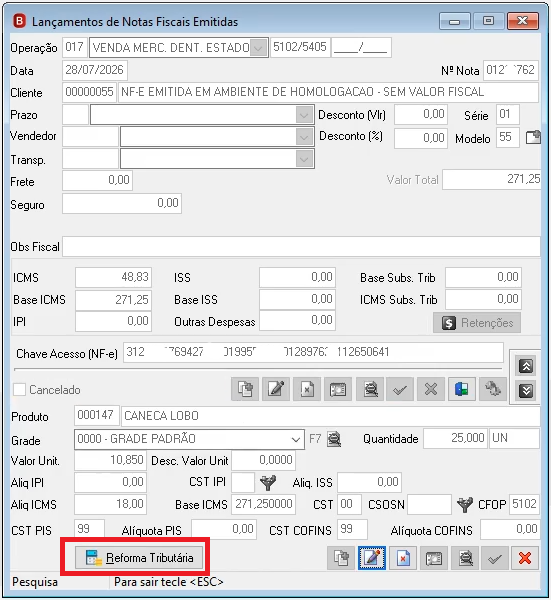Viewport: 551px width, 600px height.
Task: Open the Prazo dropdown list
Action: coord(304,115)
